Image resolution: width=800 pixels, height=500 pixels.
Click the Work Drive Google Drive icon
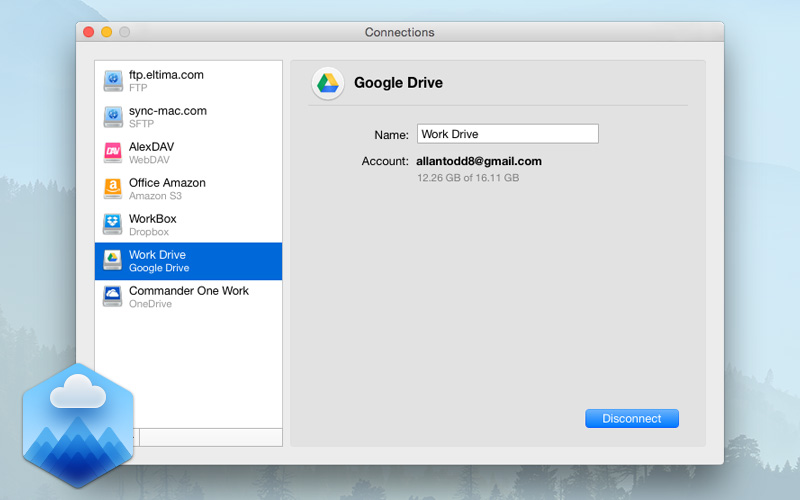pyautogui.click(x=113, y=261)
